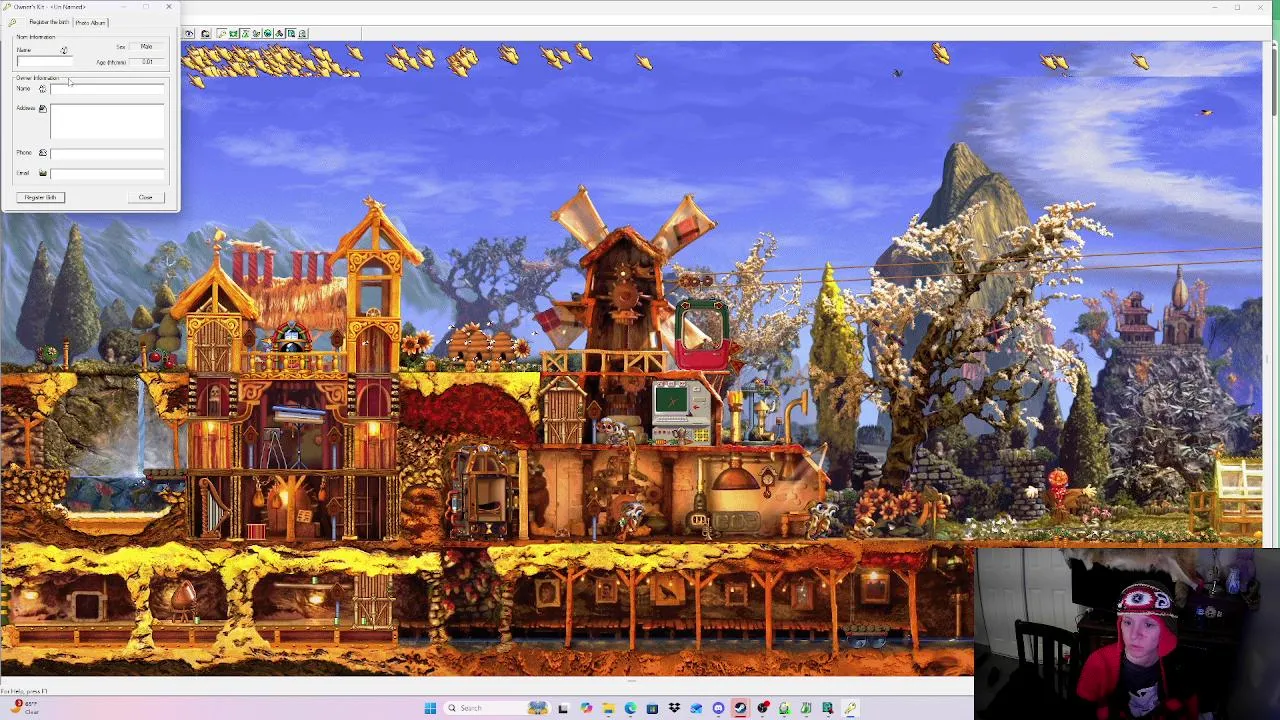
Task: Focus the Phone input field
Action: 107,153
